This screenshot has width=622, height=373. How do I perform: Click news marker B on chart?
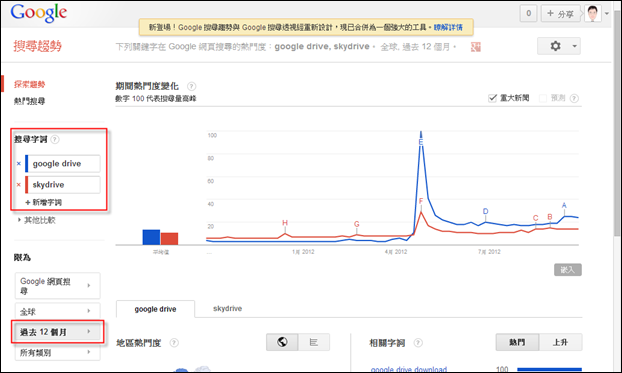tap(550, 217)
